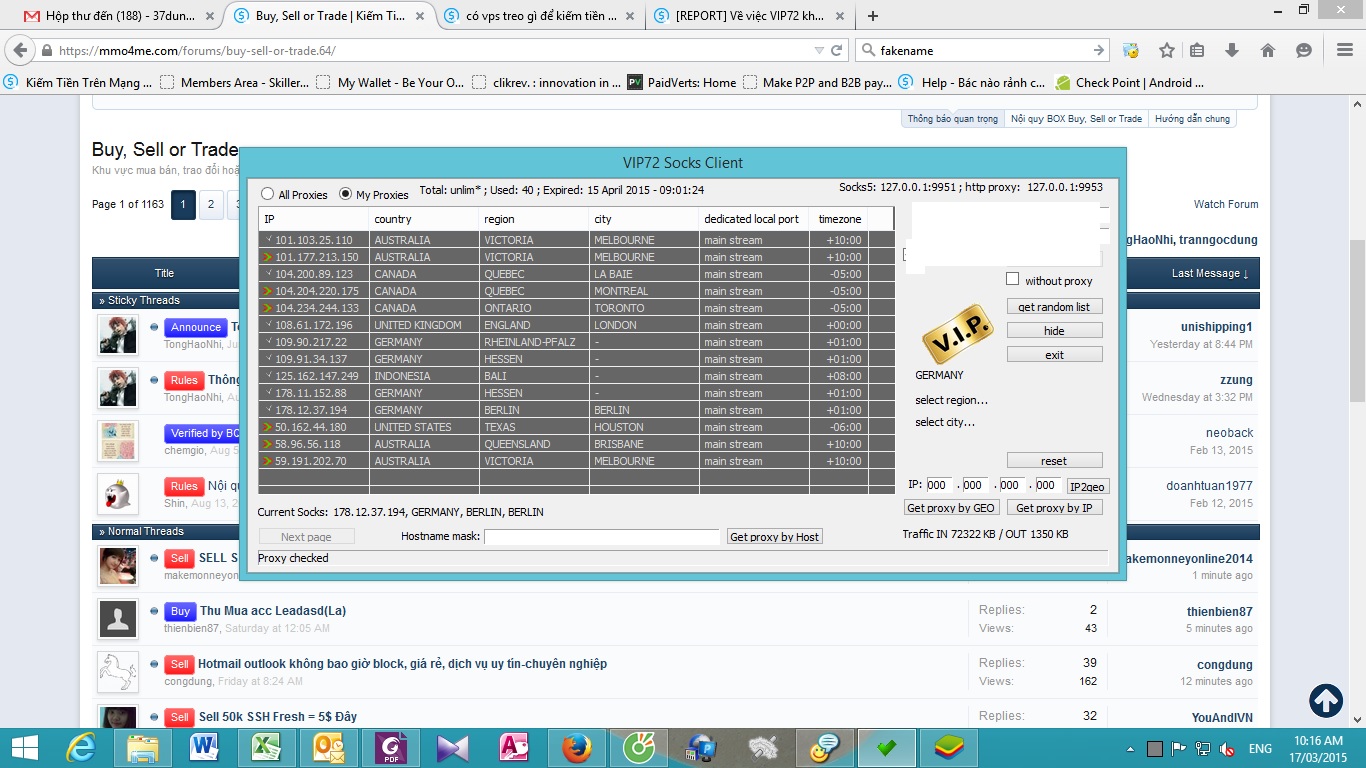1366x768 pixels.
Task: Click Get proxy by Host
Action: [775, 537]
